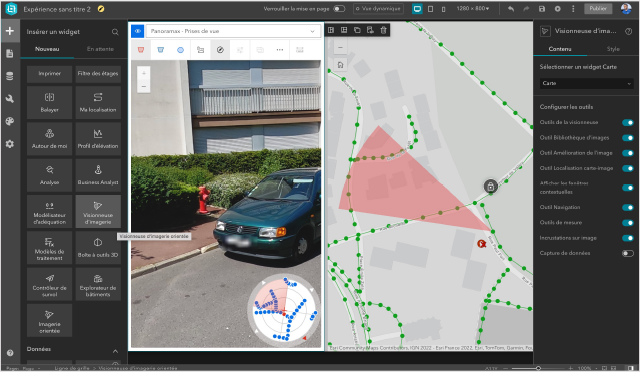Zoom in the oriented image viewer
The width and height of the screenshot is (640, 372).
pos(144,74)
